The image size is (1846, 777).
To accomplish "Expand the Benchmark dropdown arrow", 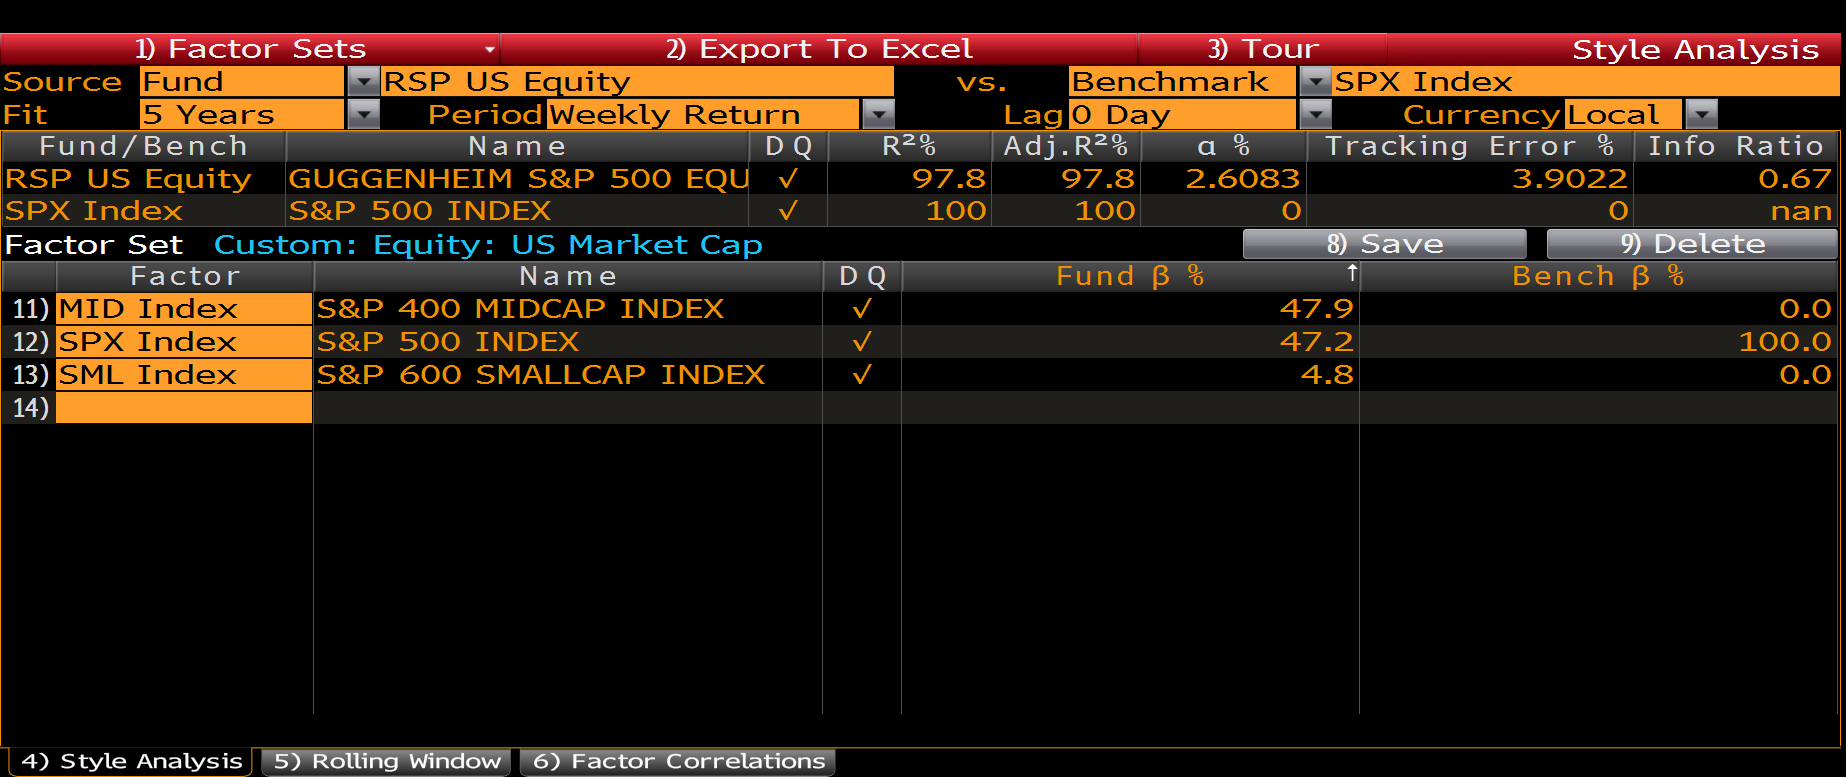I will pyautogui.click(x=1315, y=82).
